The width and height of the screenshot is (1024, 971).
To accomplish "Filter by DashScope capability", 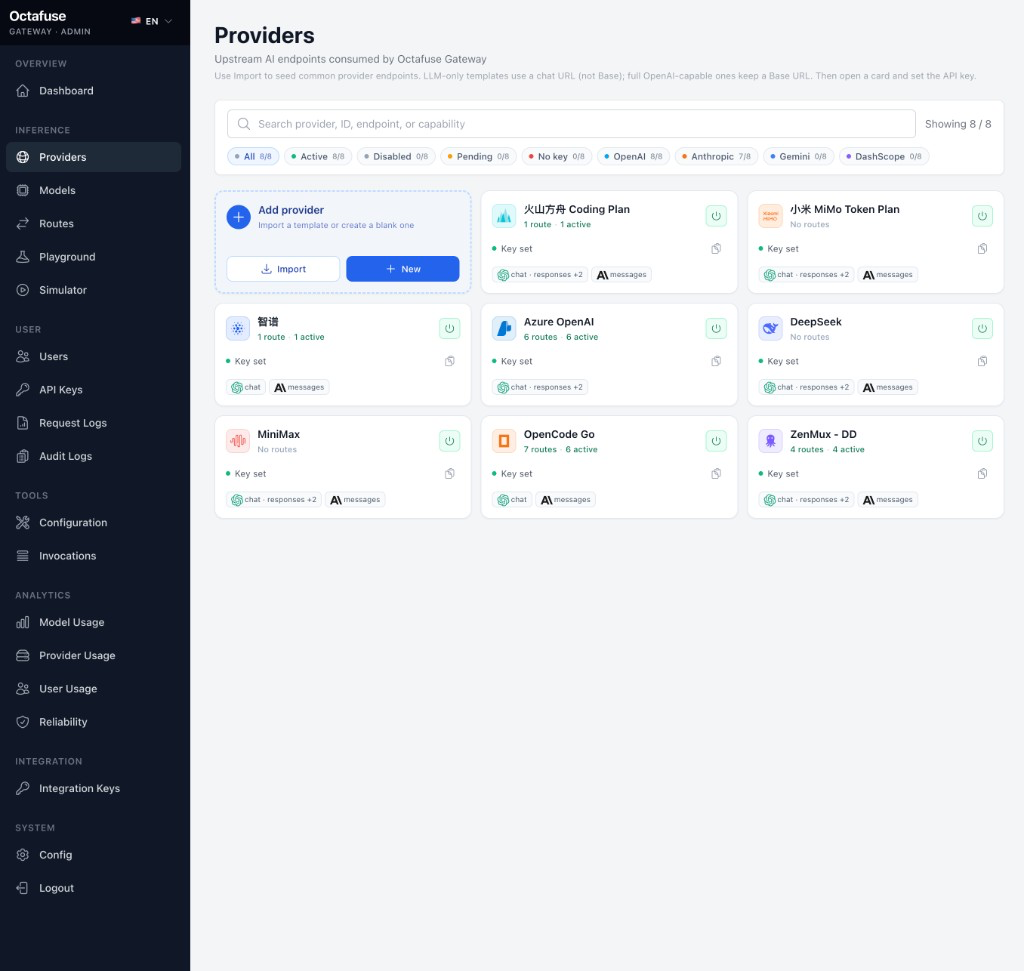I will pyautogui.click(x=884, y=157).
